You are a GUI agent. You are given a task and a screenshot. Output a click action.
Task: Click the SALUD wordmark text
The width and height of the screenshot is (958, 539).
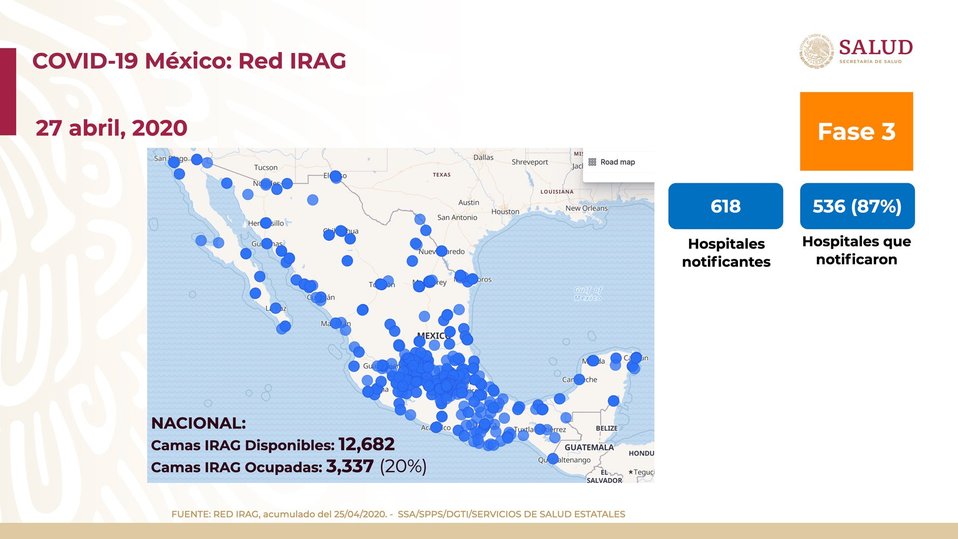875,48
